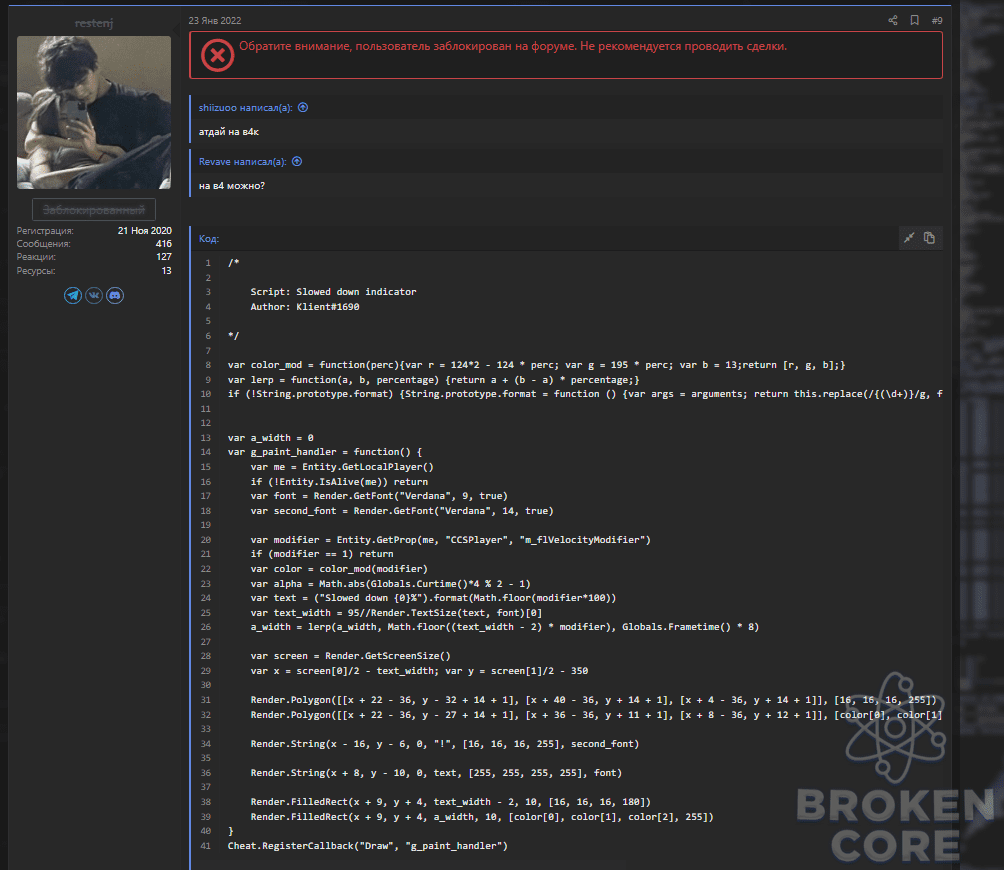Click the 'var screen = Render.GetScreenSize()' line

(x=350, y=656)
